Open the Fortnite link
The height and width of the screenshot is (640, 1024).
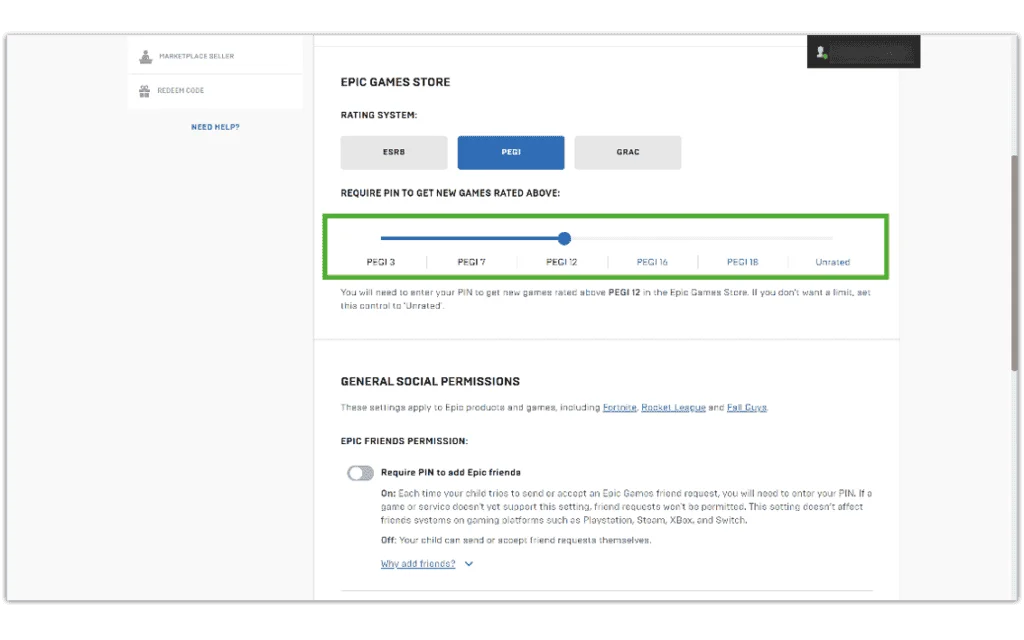[x=619, y=408]
